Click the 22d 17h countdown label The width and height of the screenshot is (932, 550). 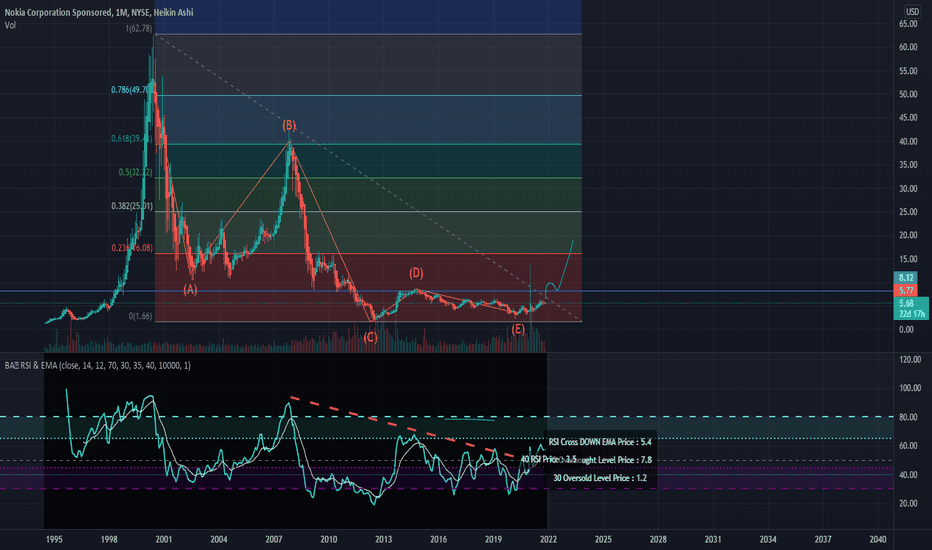911,313
